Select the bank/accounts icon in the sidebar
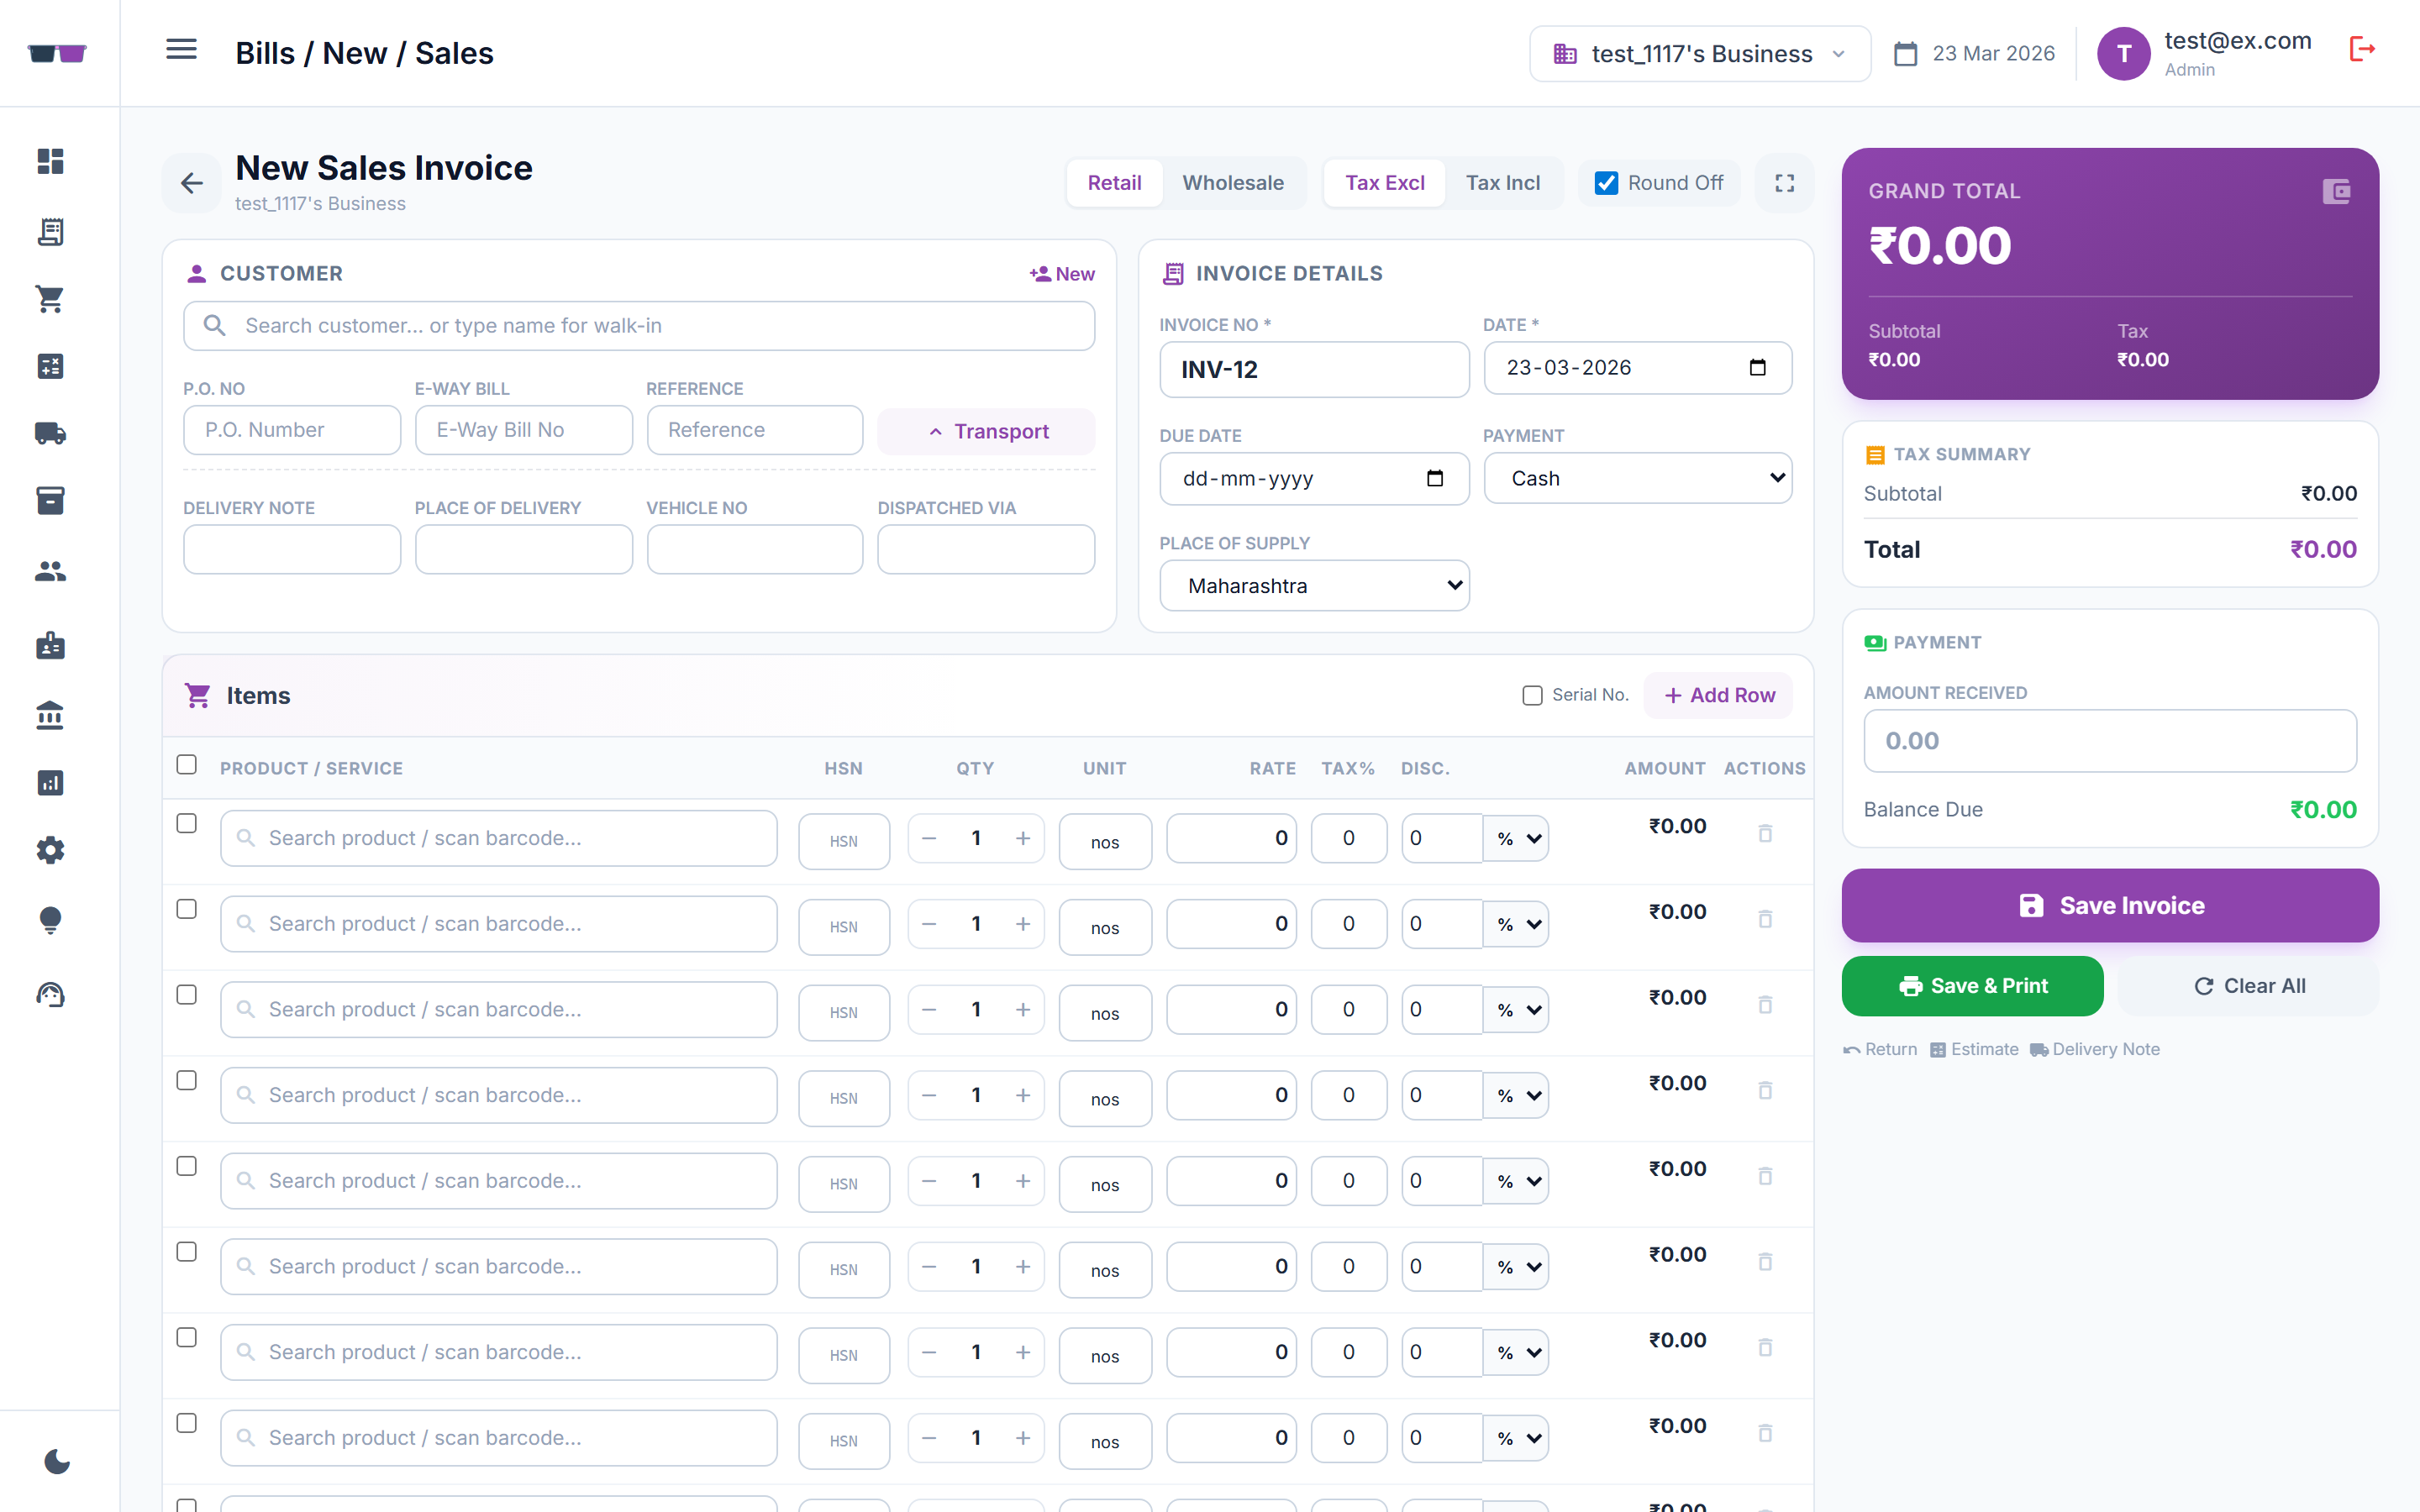 [x=49, y=715]
